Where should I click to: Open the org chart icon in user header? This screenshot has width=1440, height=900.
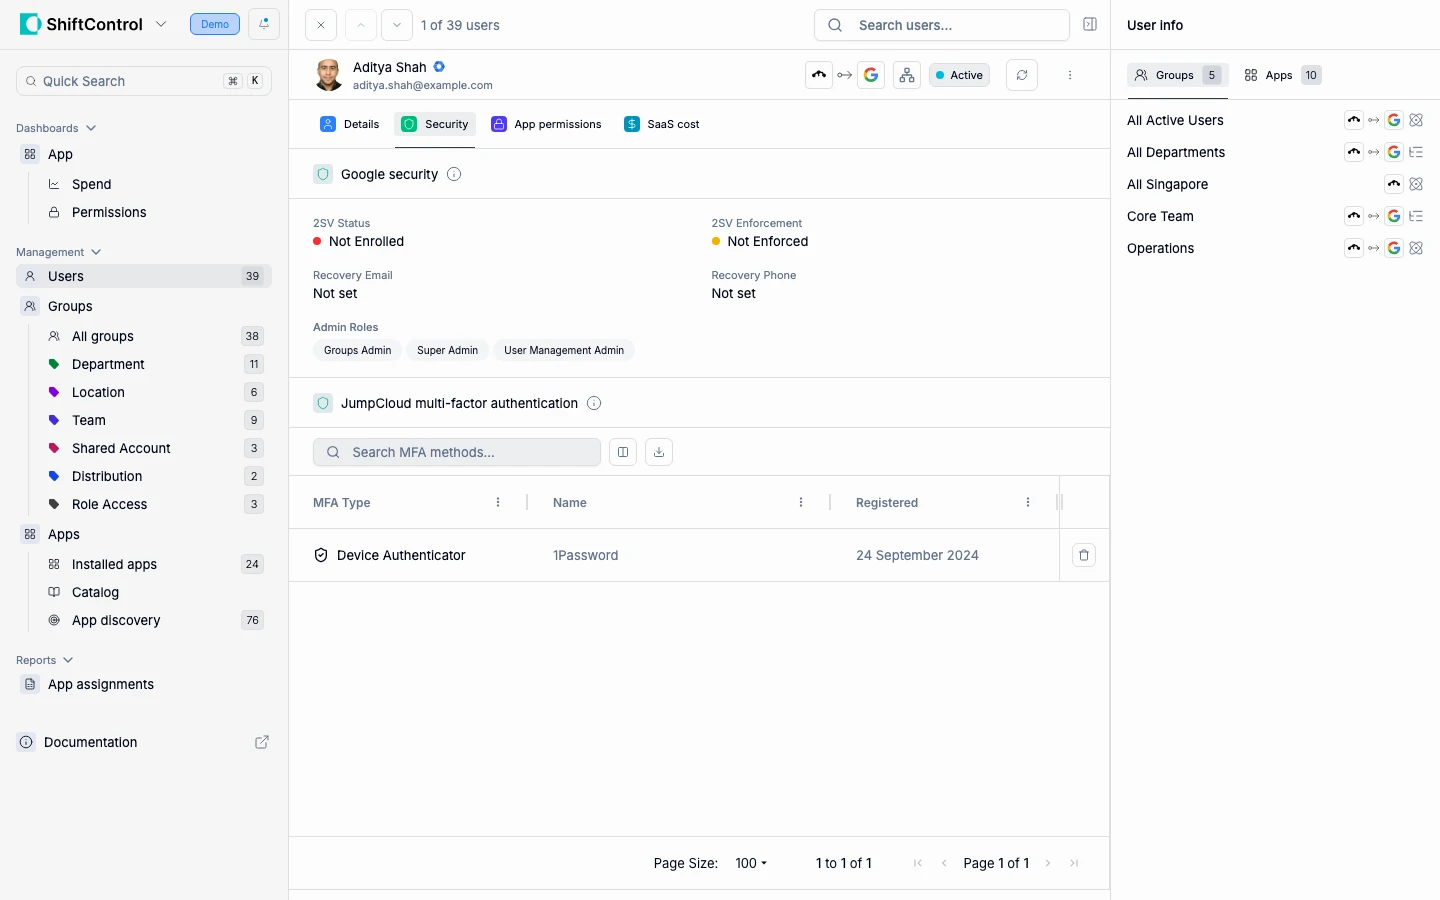click(907, 75)
